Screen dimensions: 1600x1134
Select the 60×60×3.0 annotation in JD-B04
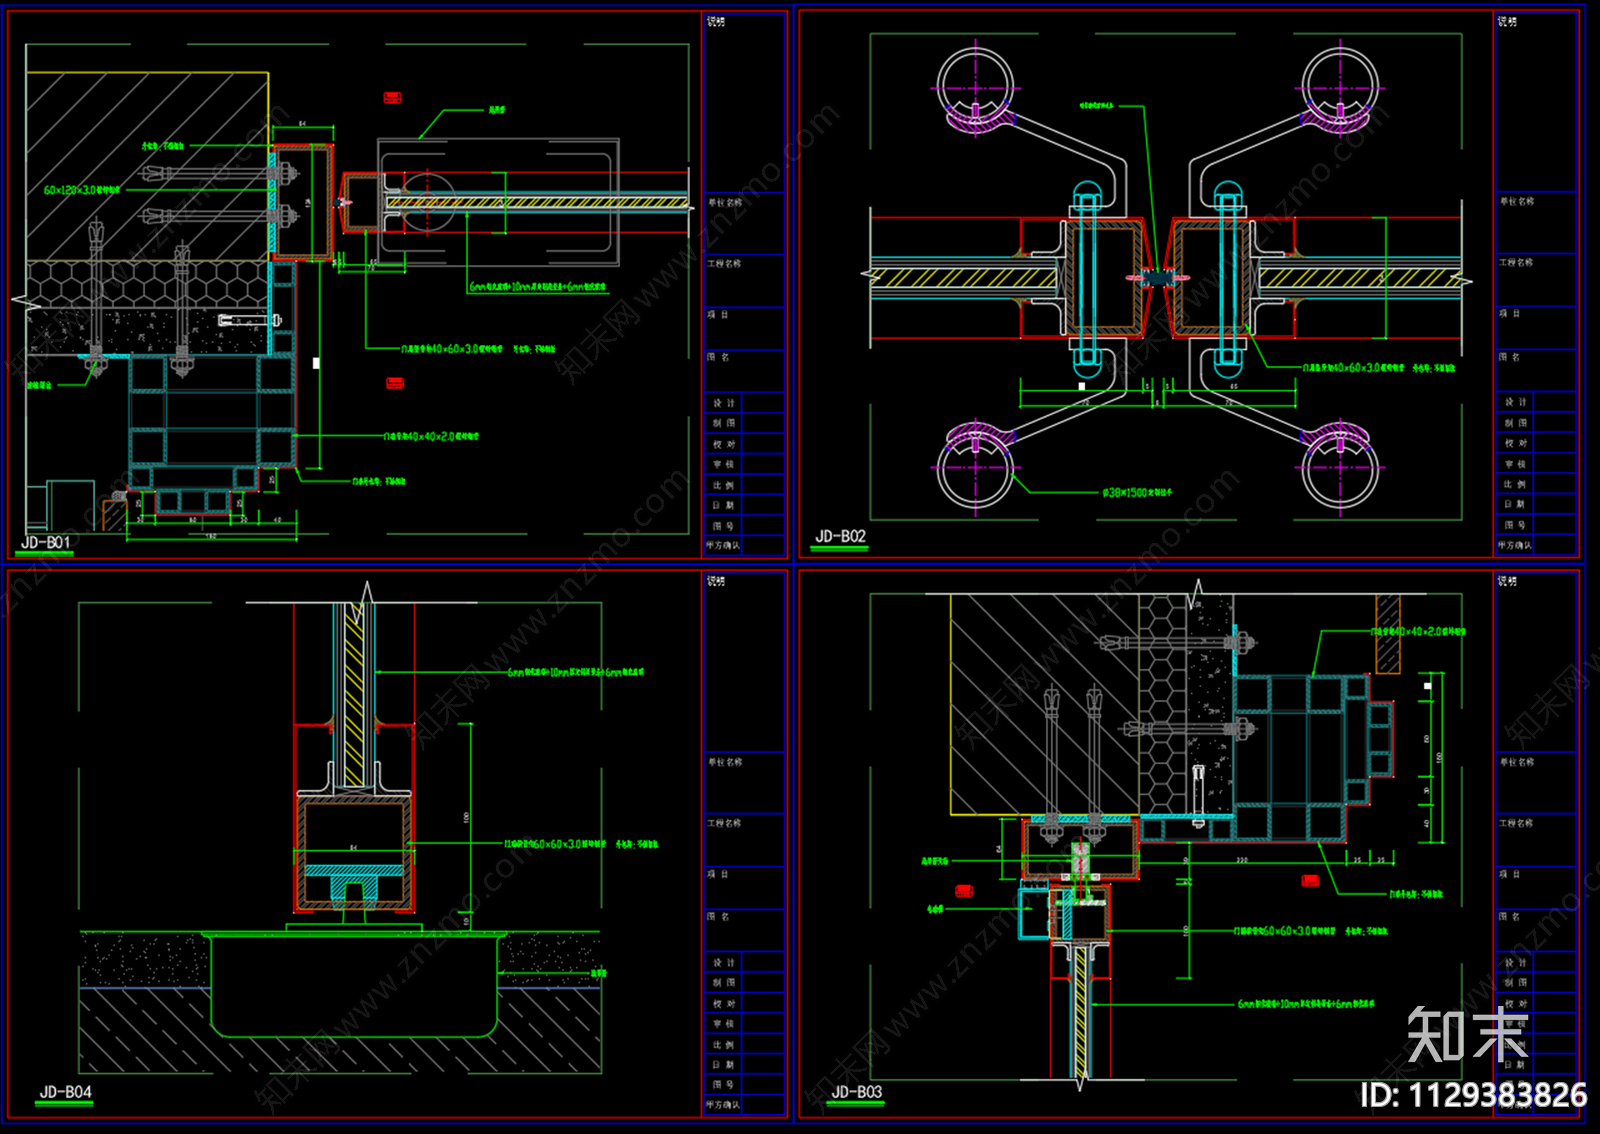click(x=581, y=845)
